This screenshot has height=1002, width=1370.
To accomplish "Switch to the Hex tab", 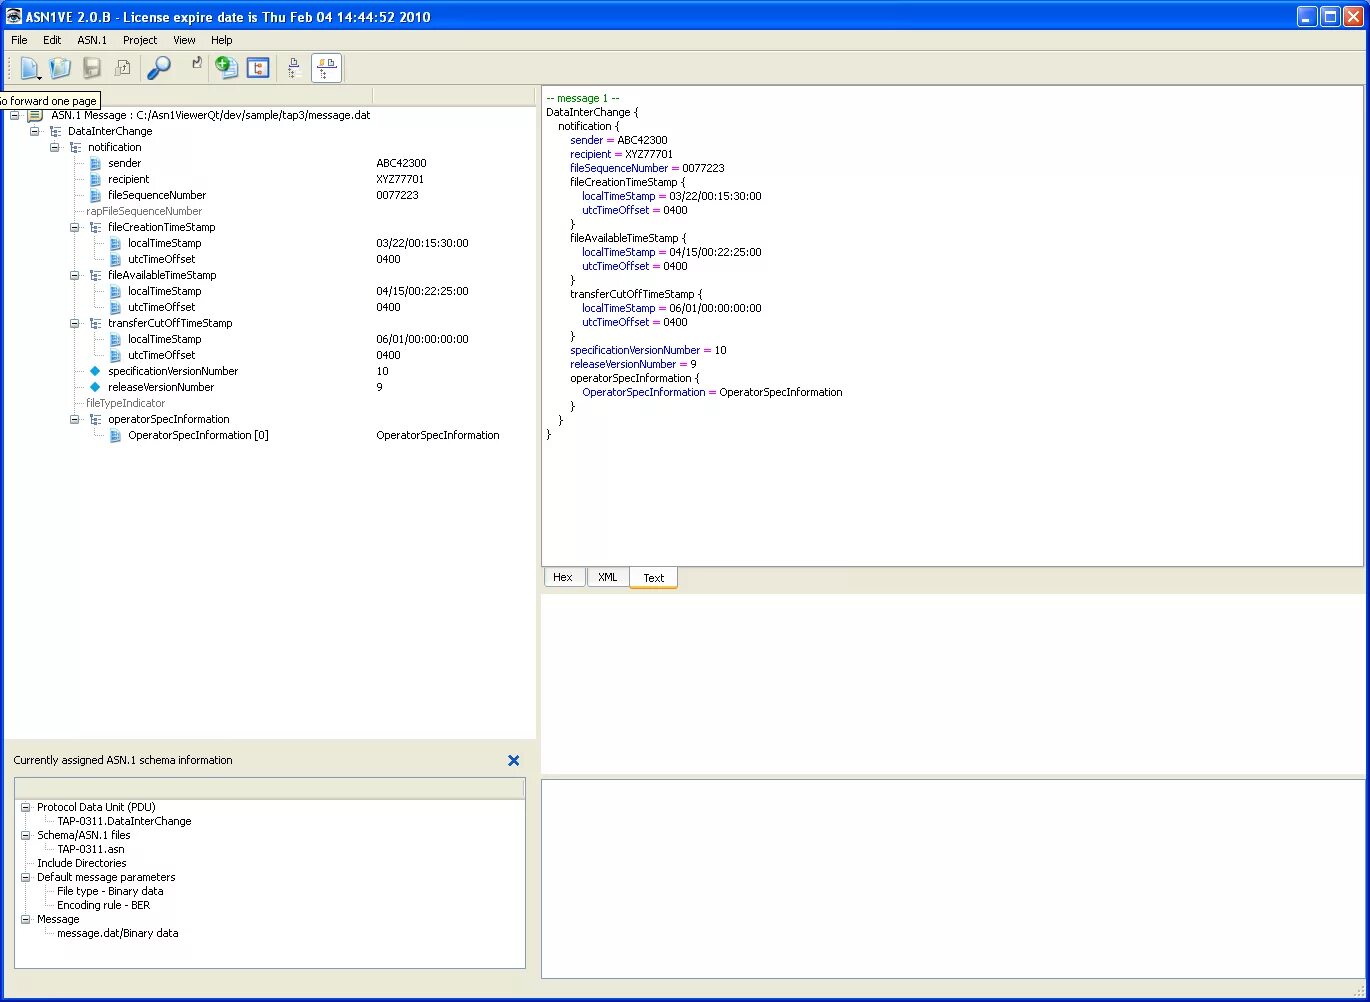I will (x=563, y=577).
